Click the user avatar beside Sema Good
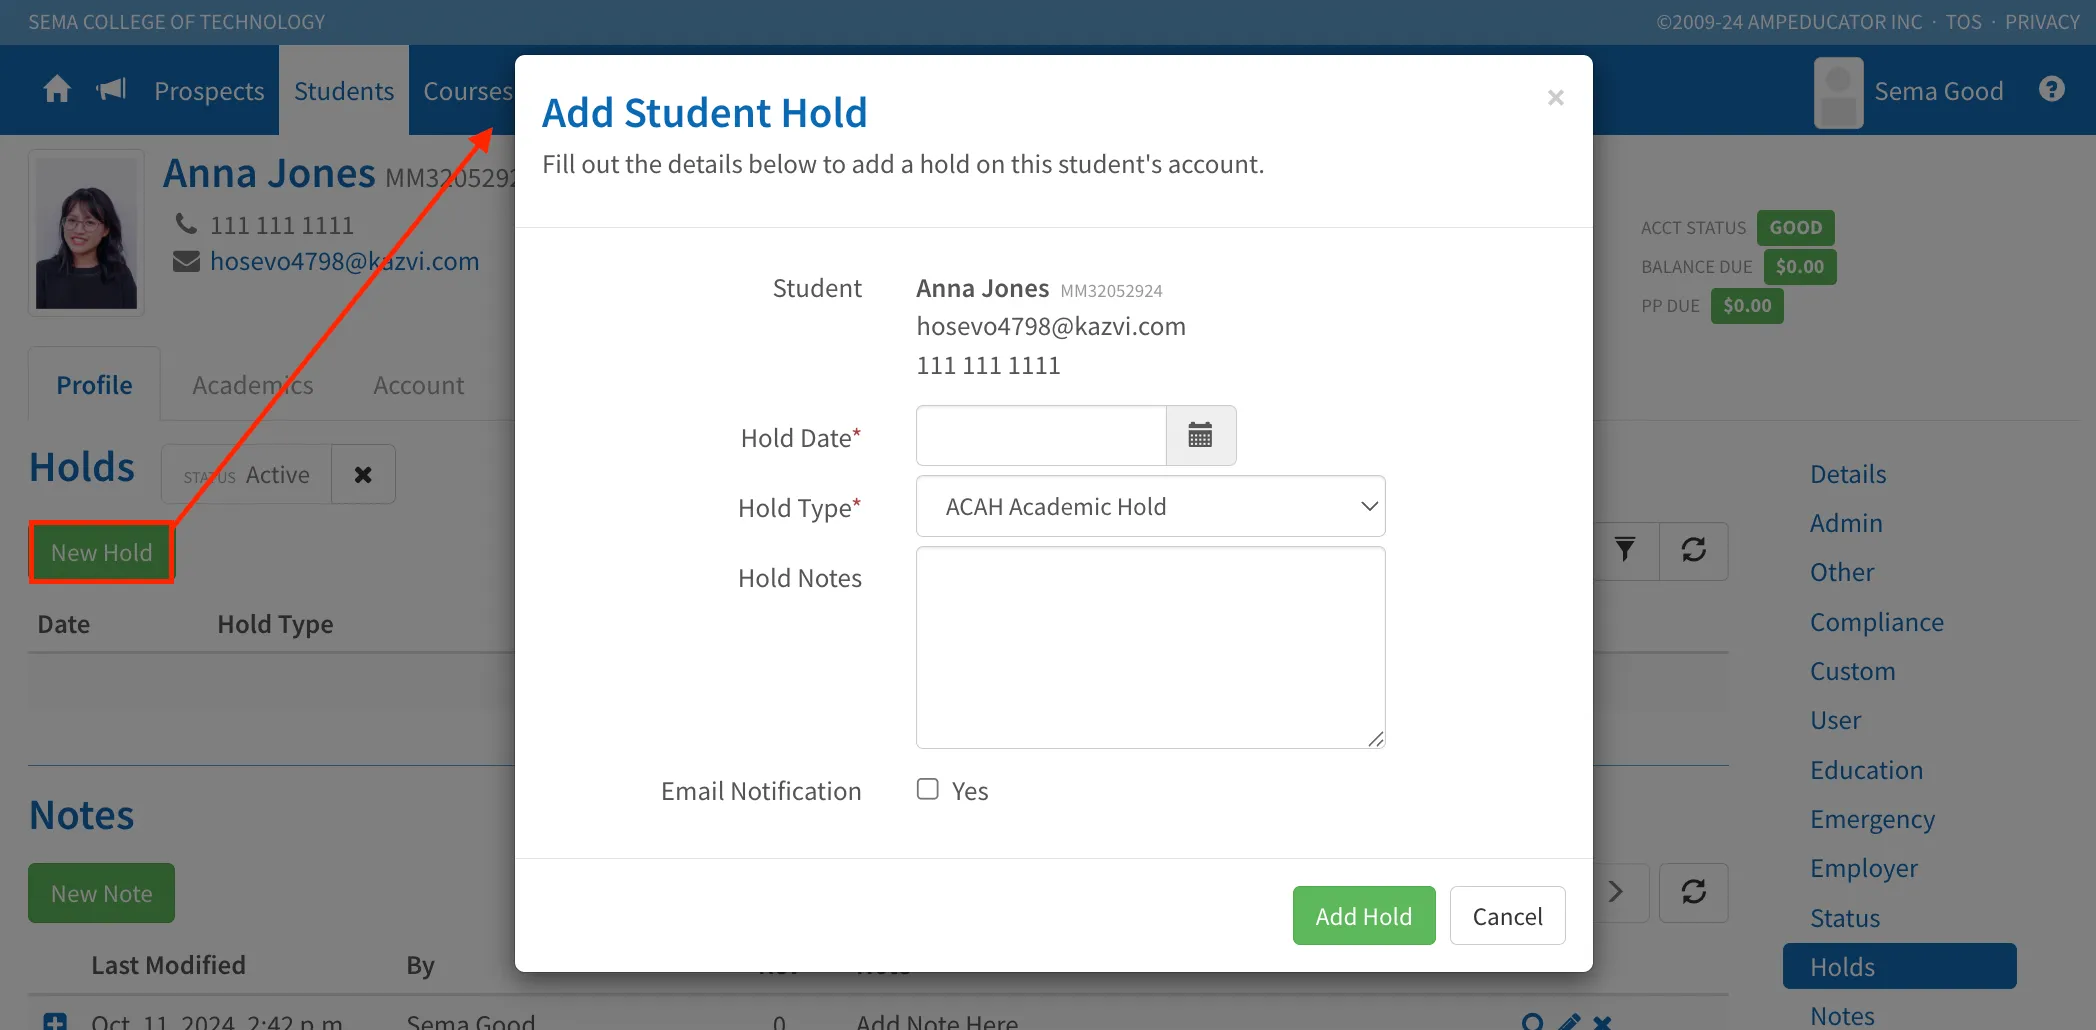This screenshot has width=2096, height=1030. click(x=1839, y=92)
